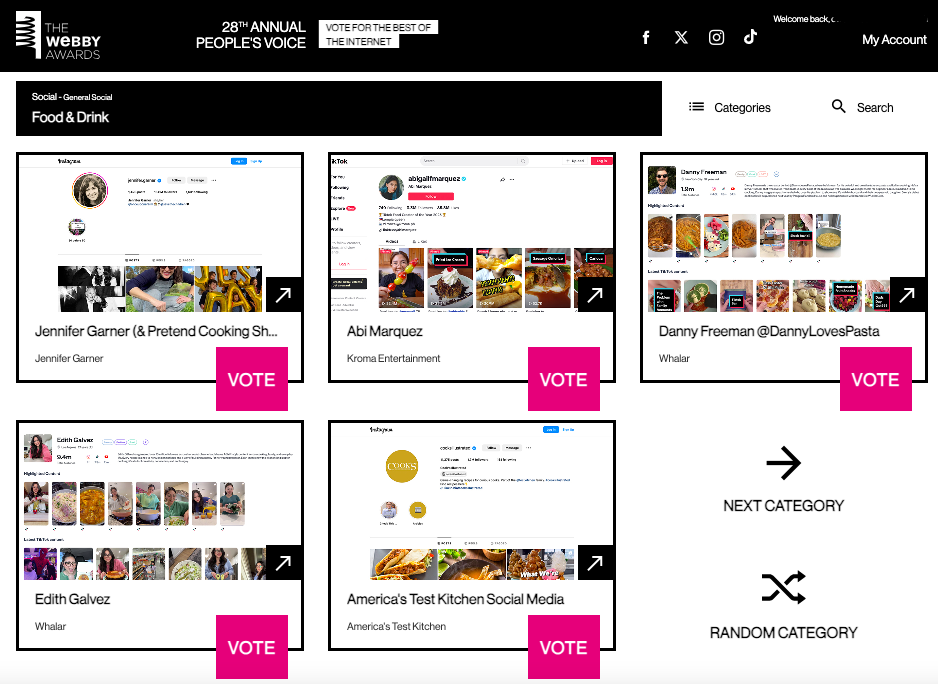Open external link arrow on America's Test Kitchen card
Screen dimensions: 938x684
(x=595, y=563)
